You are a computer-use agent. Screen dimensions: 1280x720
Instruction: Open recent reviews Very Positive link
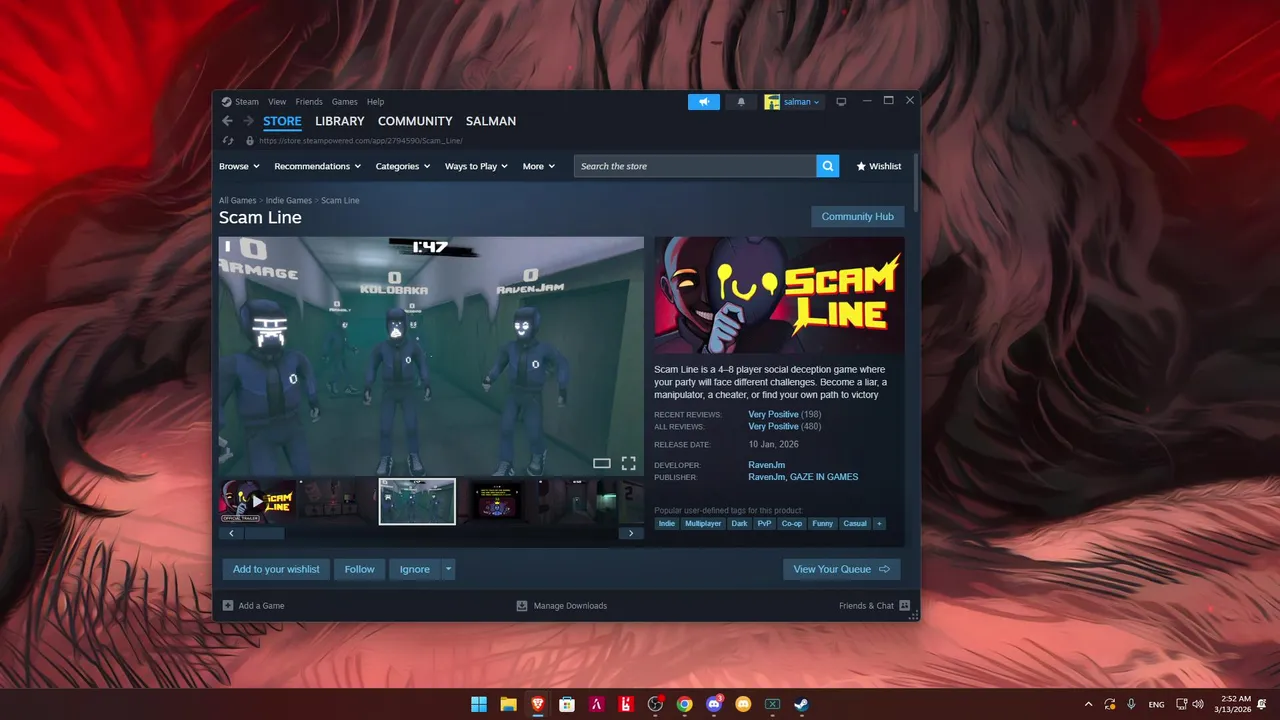pyautogui.click(x=773, y=414)
